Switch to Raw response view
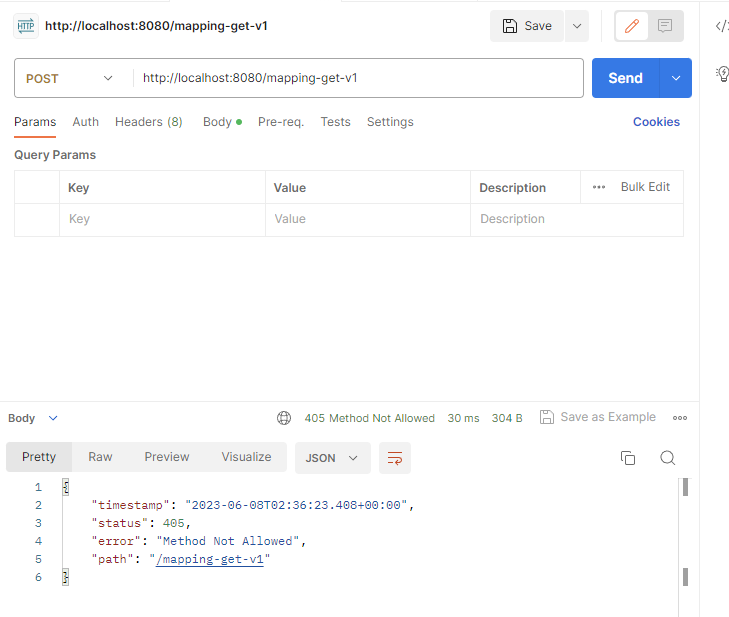The height and width of the screenshot is (617, 729). coord(100,457)
